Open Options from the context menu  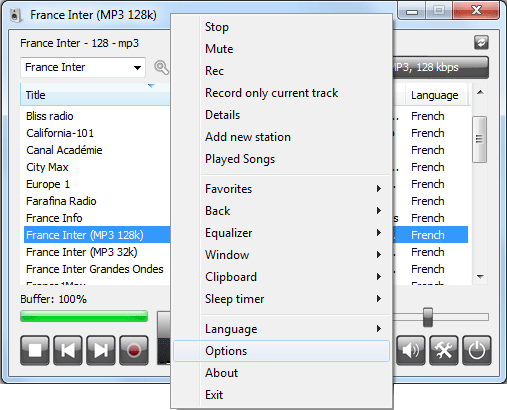(x=281, y=351)
